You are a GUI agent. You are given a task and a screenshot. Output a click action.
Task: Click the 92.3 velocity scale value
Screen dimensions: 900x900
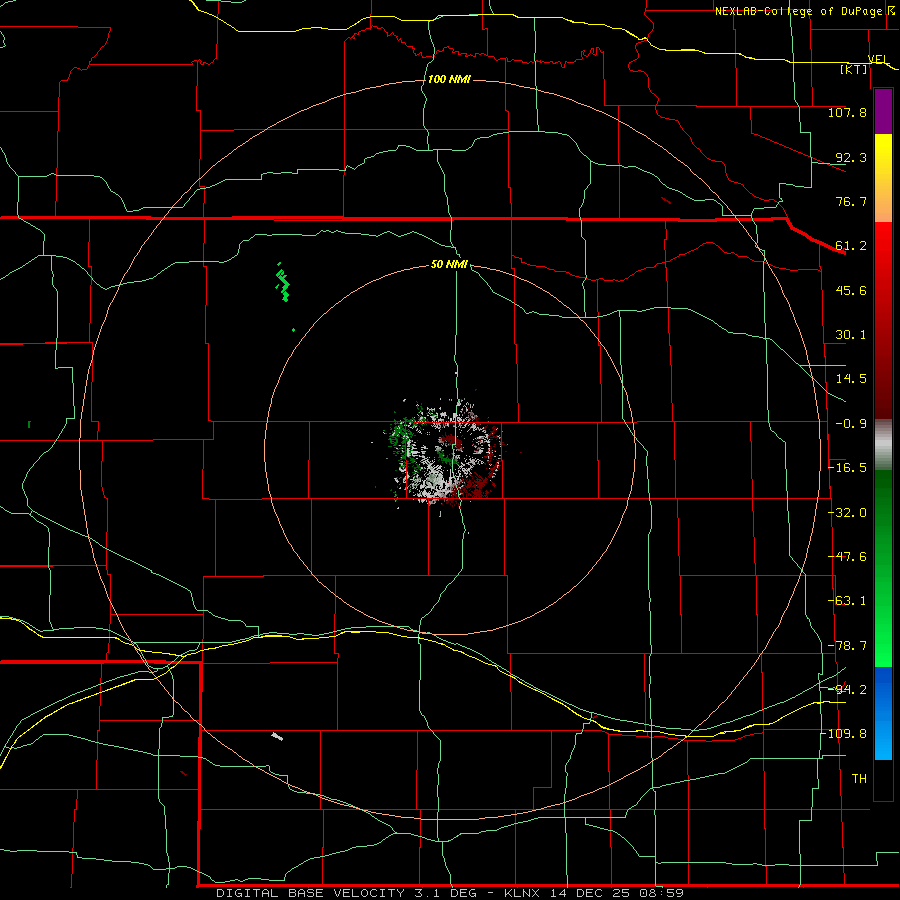[x=851, y=157]
